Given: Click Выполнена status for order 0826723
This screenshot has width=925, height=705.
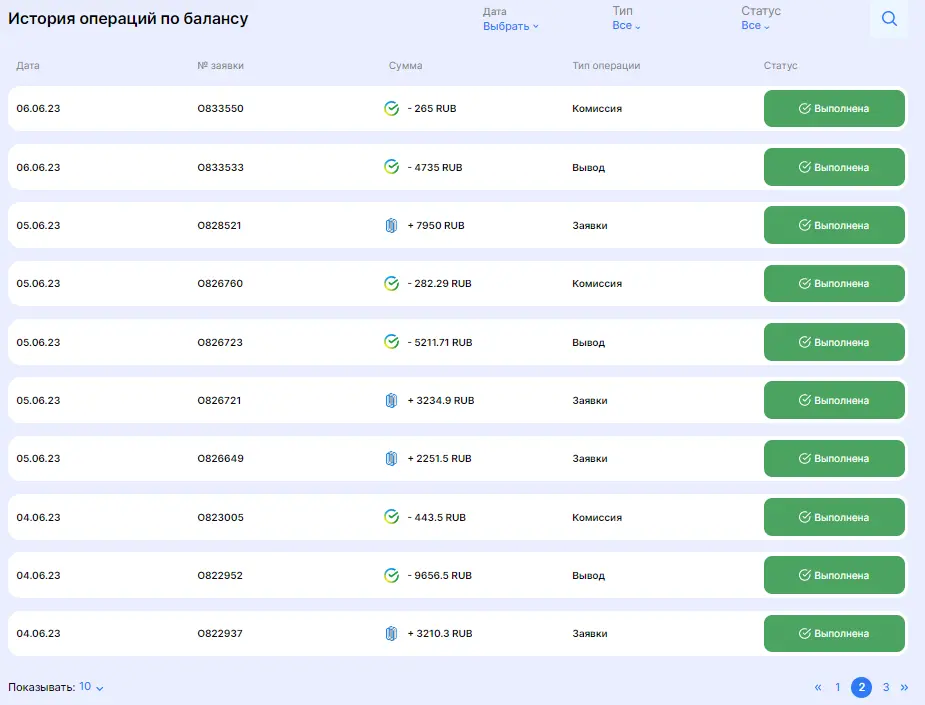Looking at the screenshot, I should pos(834,342).
